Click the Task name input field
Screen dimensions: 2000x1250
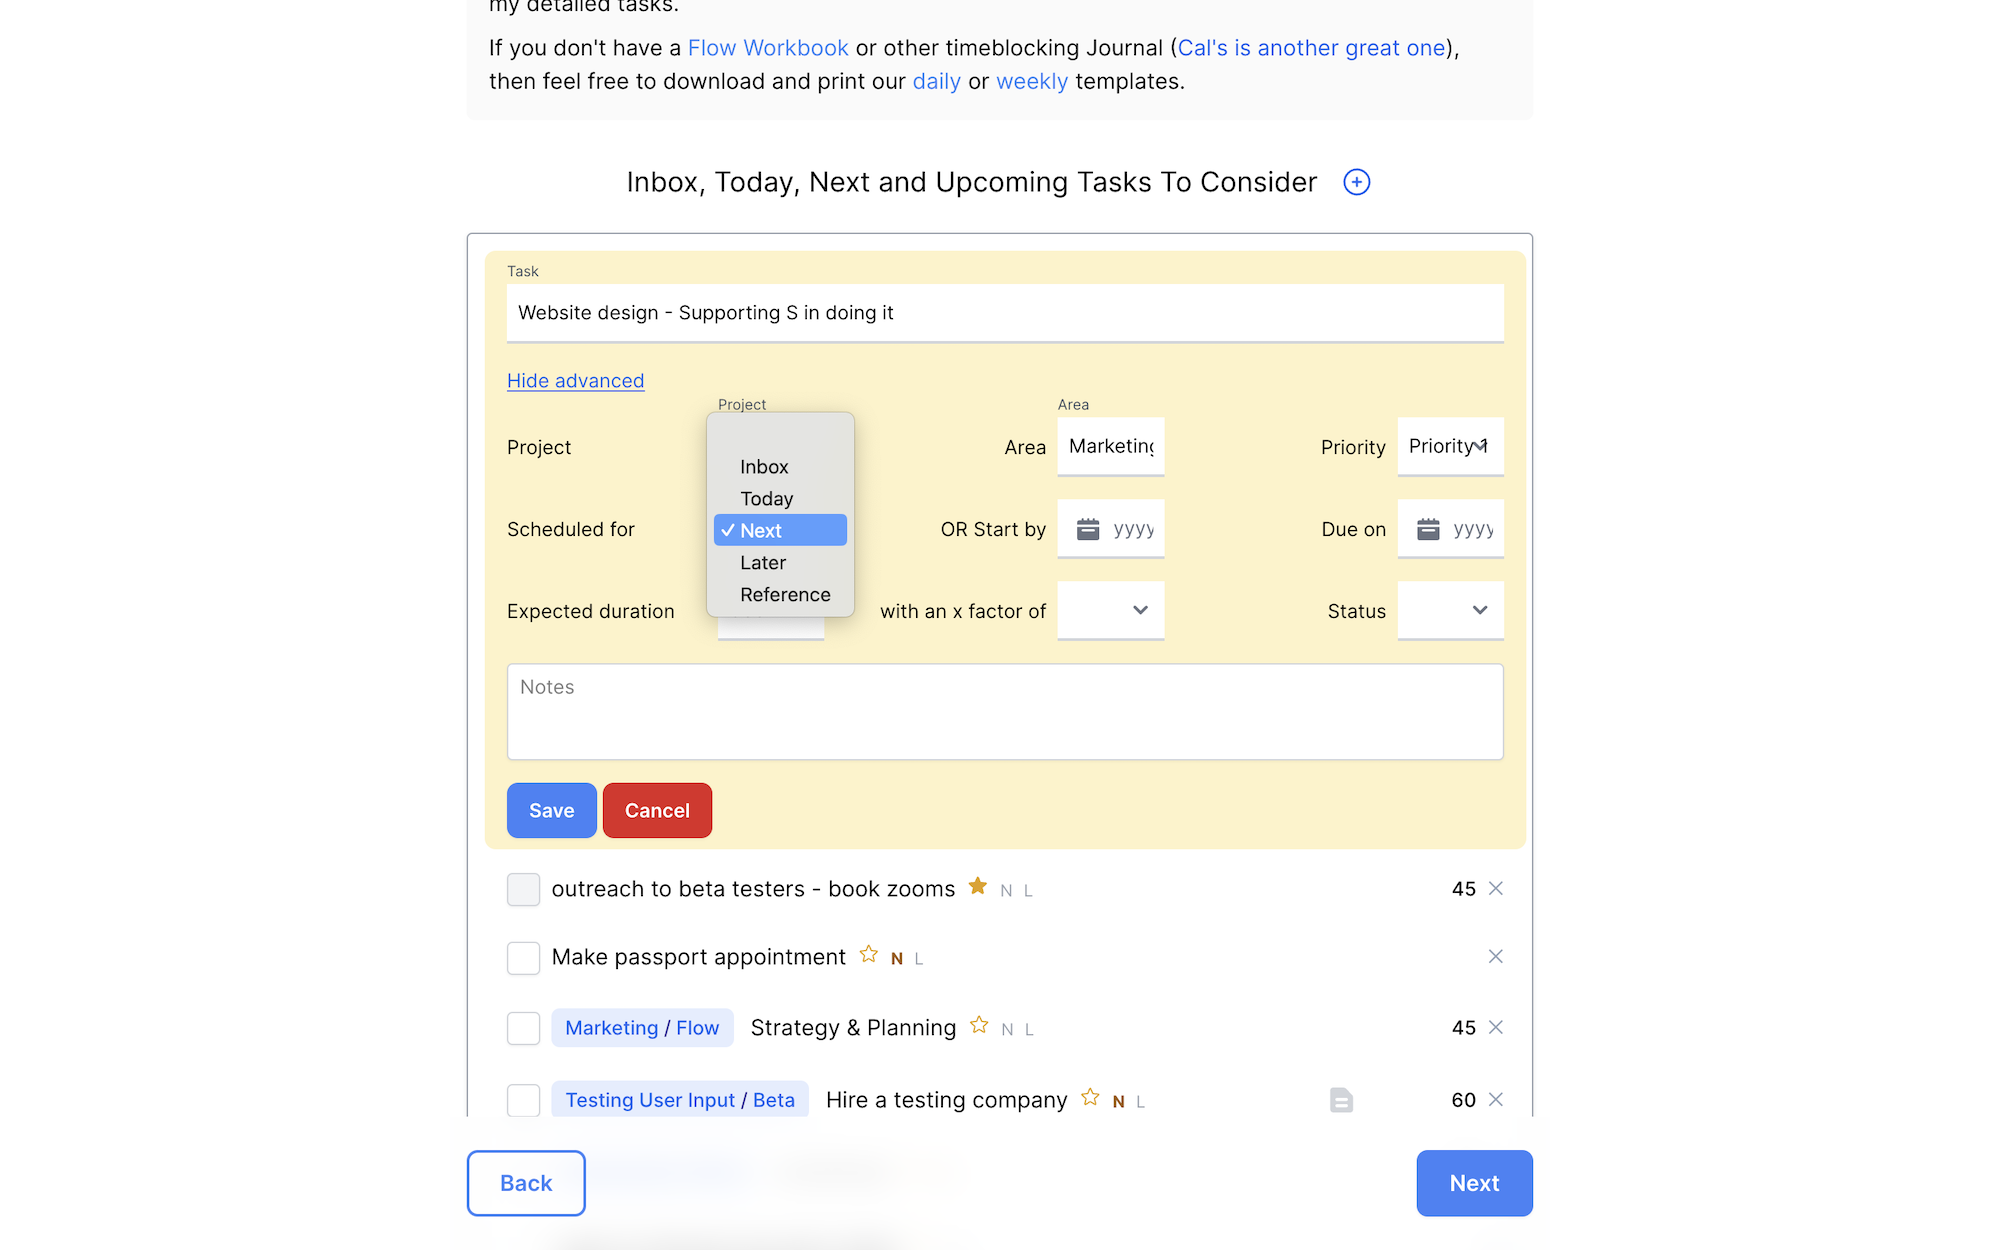[1005, 313]
